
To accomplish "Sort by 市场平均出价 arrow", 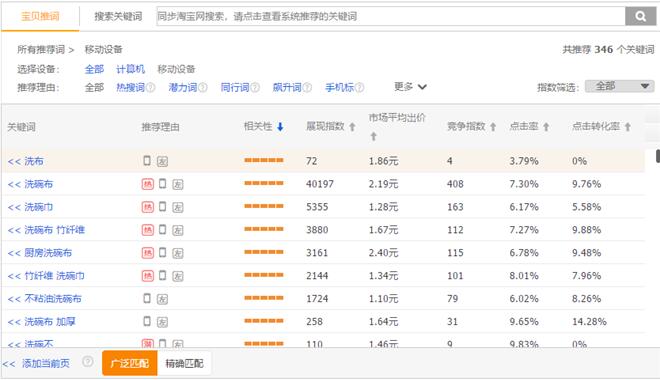I will [x=373, y=136].
